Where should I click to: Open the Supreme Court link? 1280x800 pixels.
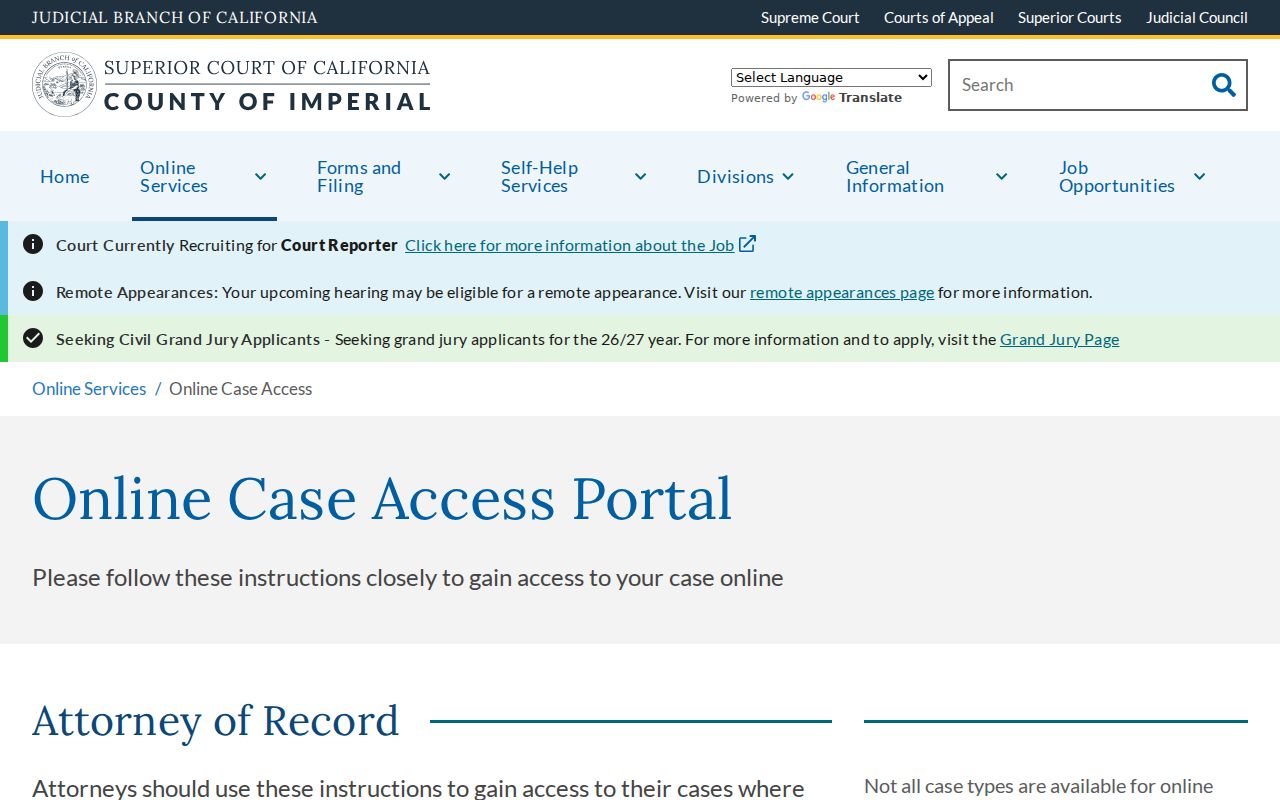(x=810, y=18)
